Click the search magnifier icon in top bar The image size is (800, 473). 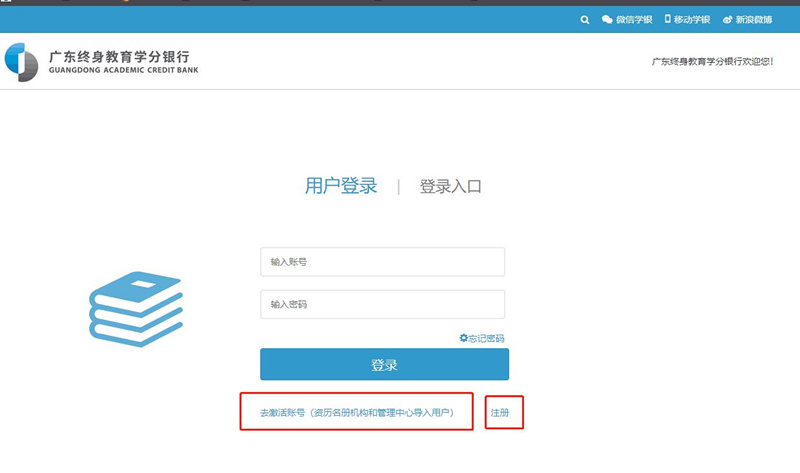pos(585,19)
